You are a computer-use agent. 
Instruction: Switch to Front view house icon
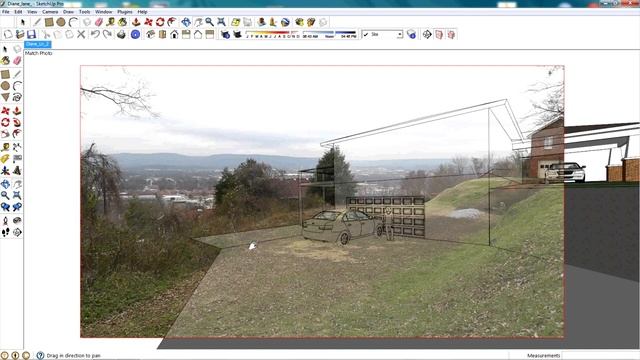pos(174,34)
